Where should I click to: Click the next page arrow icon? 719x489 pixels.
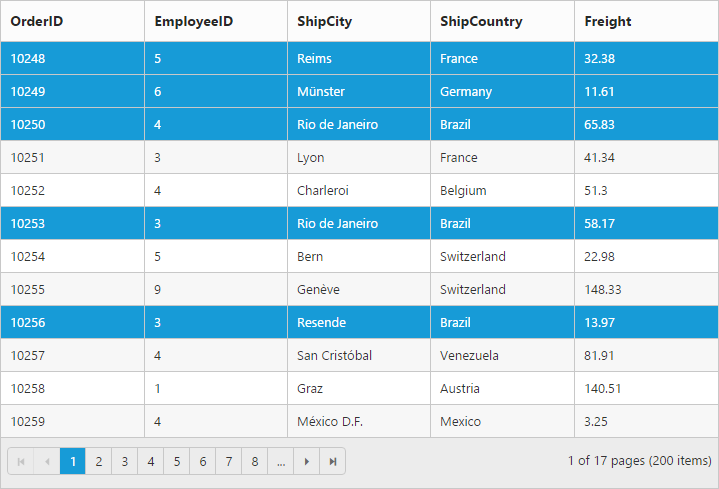coord(307,461)
